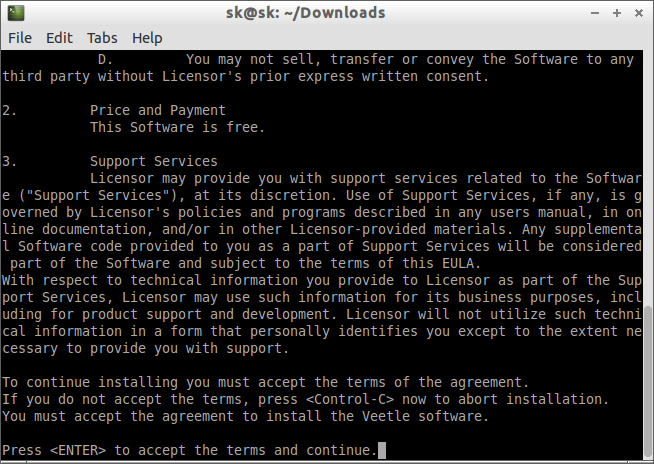Click the <ENTER> text in the prompt

point(78,451)
